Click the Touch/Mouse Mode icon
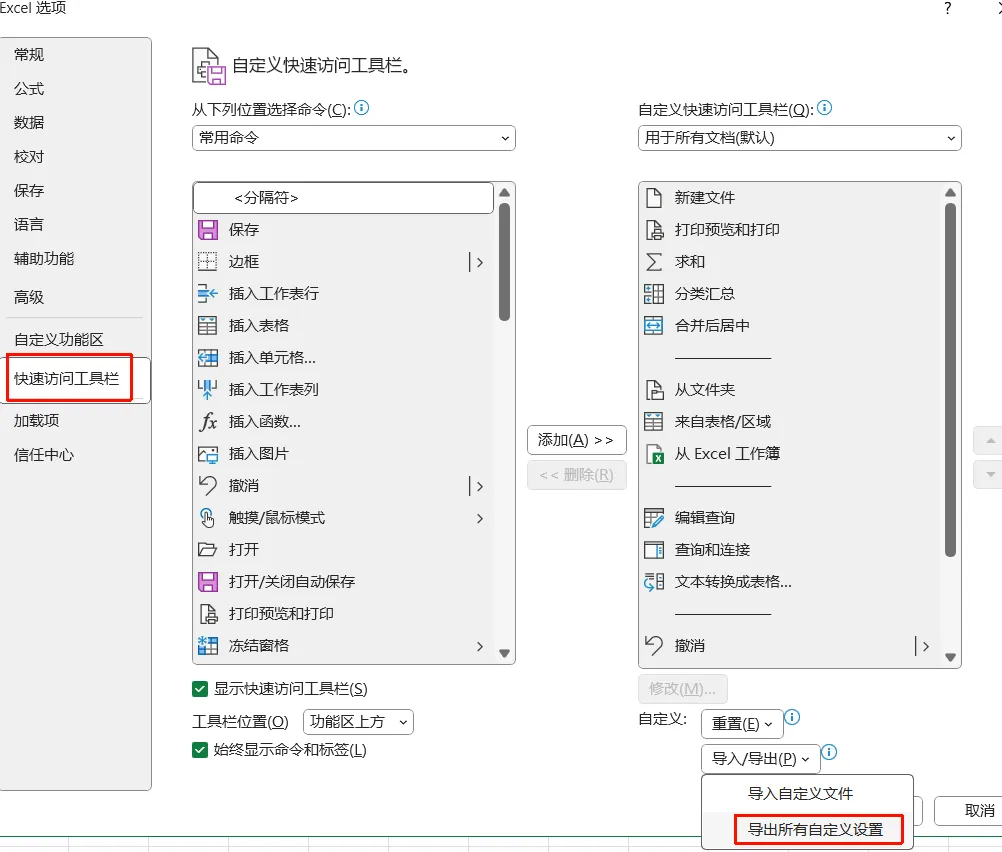Viewport: 1002px width, 852px height. pos(208,518)
